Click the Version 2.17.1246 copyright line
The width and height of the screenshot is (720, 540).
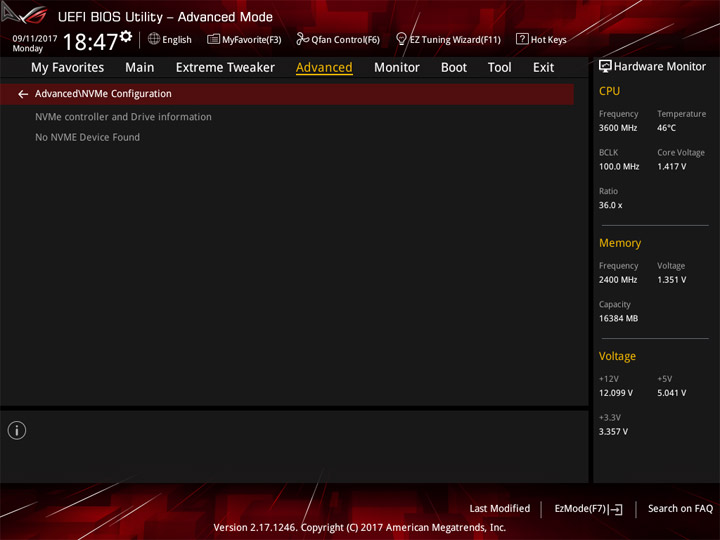(x=360, y=528)
